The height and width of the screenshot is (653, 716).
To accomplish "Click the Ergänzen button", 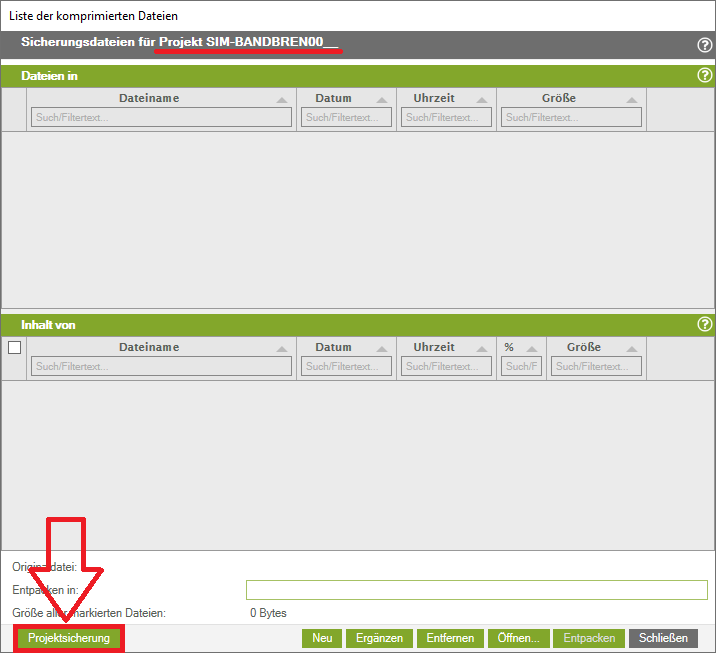I will (378, 638).
